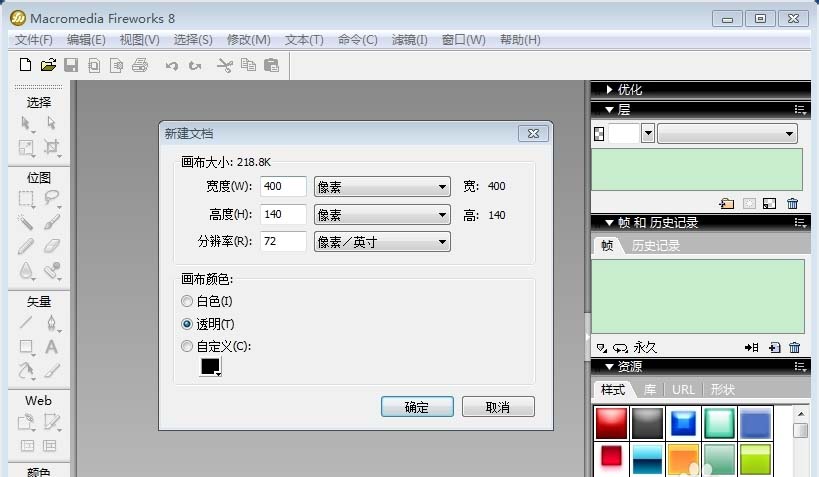Viewport: 819px width, 477px height.
Task: Select the Subselection tool
Action: pos(51,123)
